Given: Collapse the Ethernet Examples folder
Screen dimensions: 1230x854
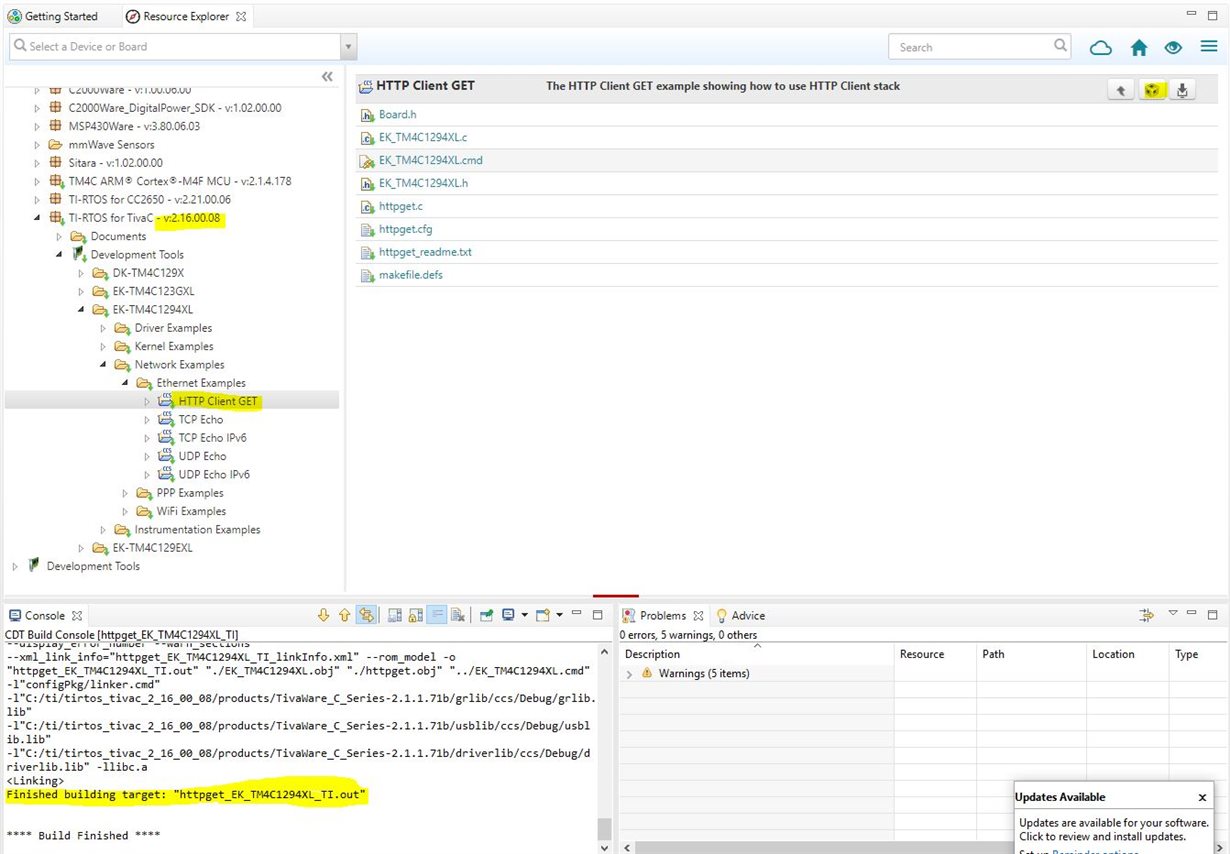Looking at the screenshot, I should pos(126,383).
